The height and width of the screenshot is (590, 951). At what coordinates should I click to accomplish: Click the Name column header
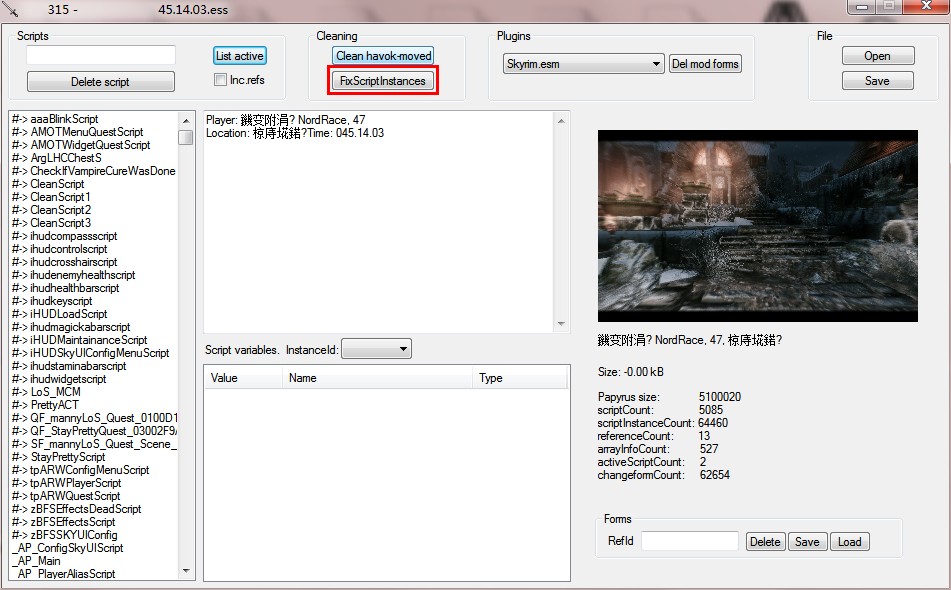click(377, 378)
